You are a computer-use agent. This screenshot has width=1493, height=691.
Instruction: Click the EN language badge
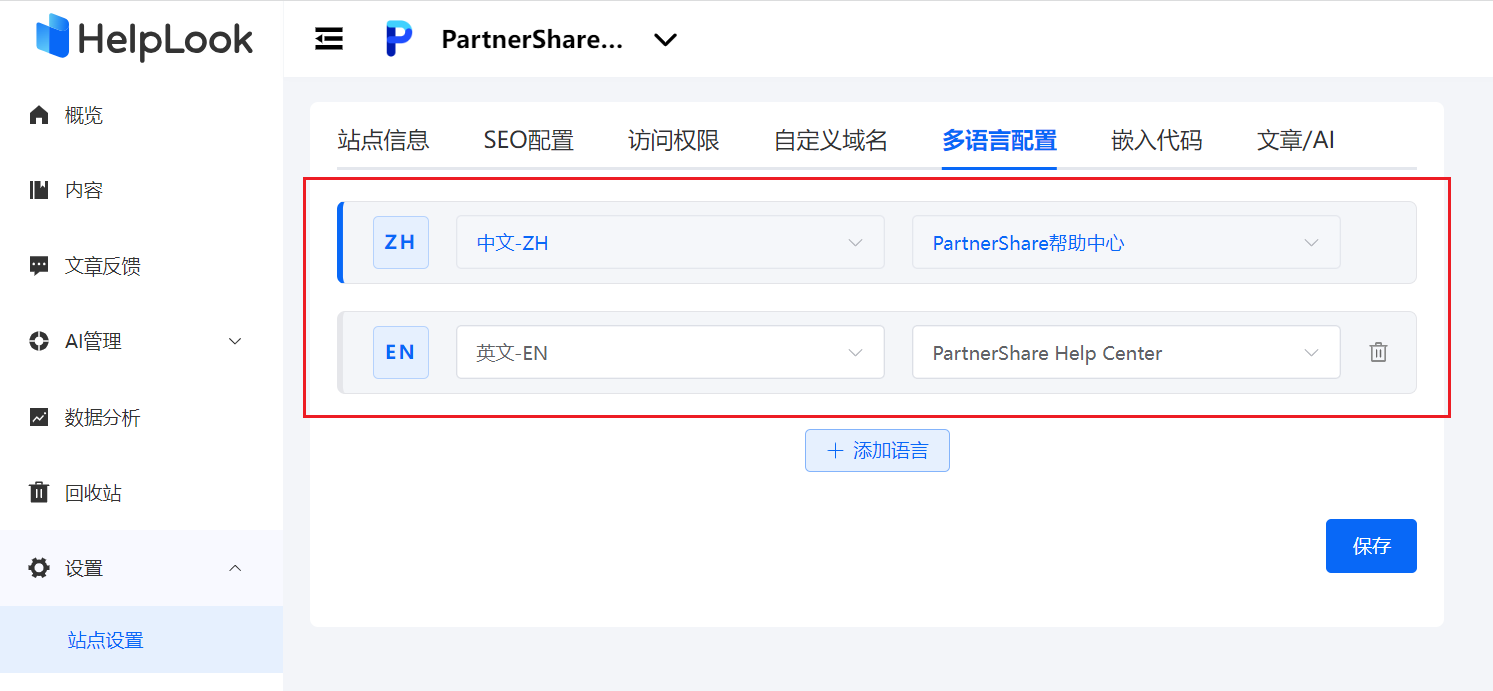[x=401, y=352]
